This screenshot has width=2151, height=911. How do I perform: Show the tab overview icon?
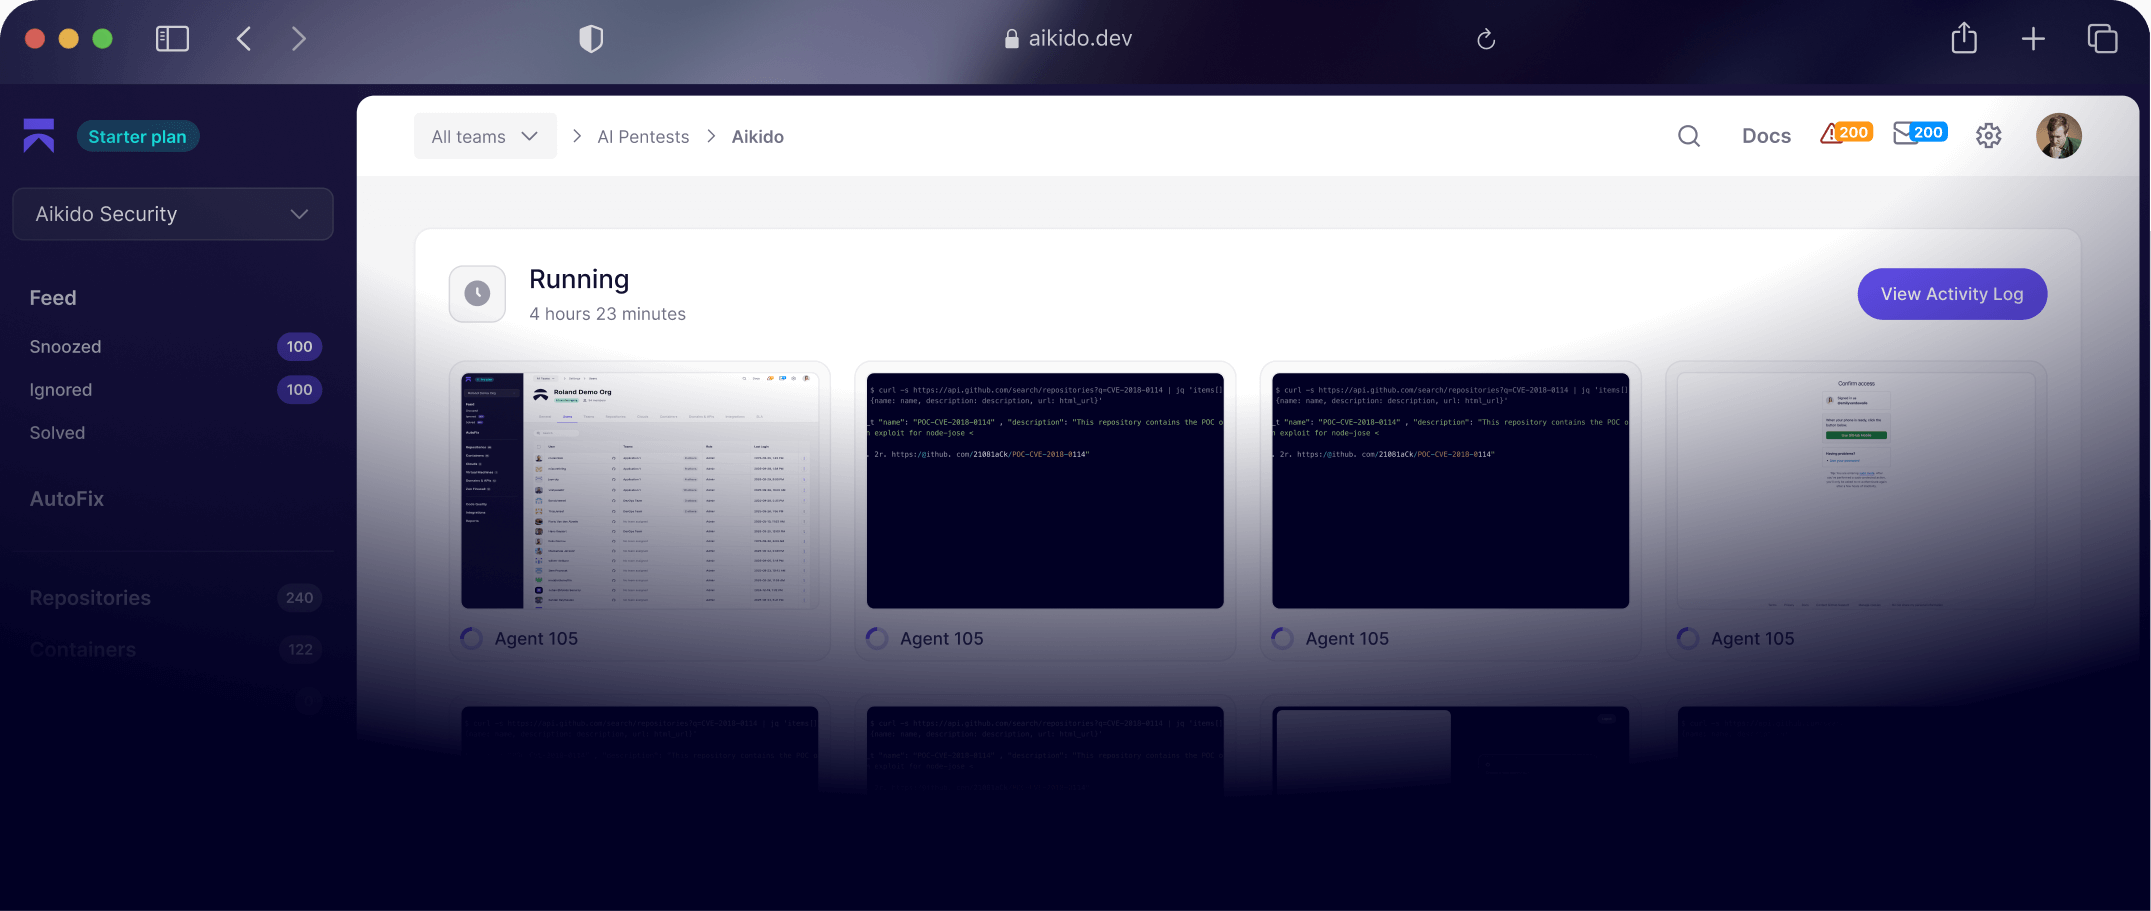(x=2102, y=39)
